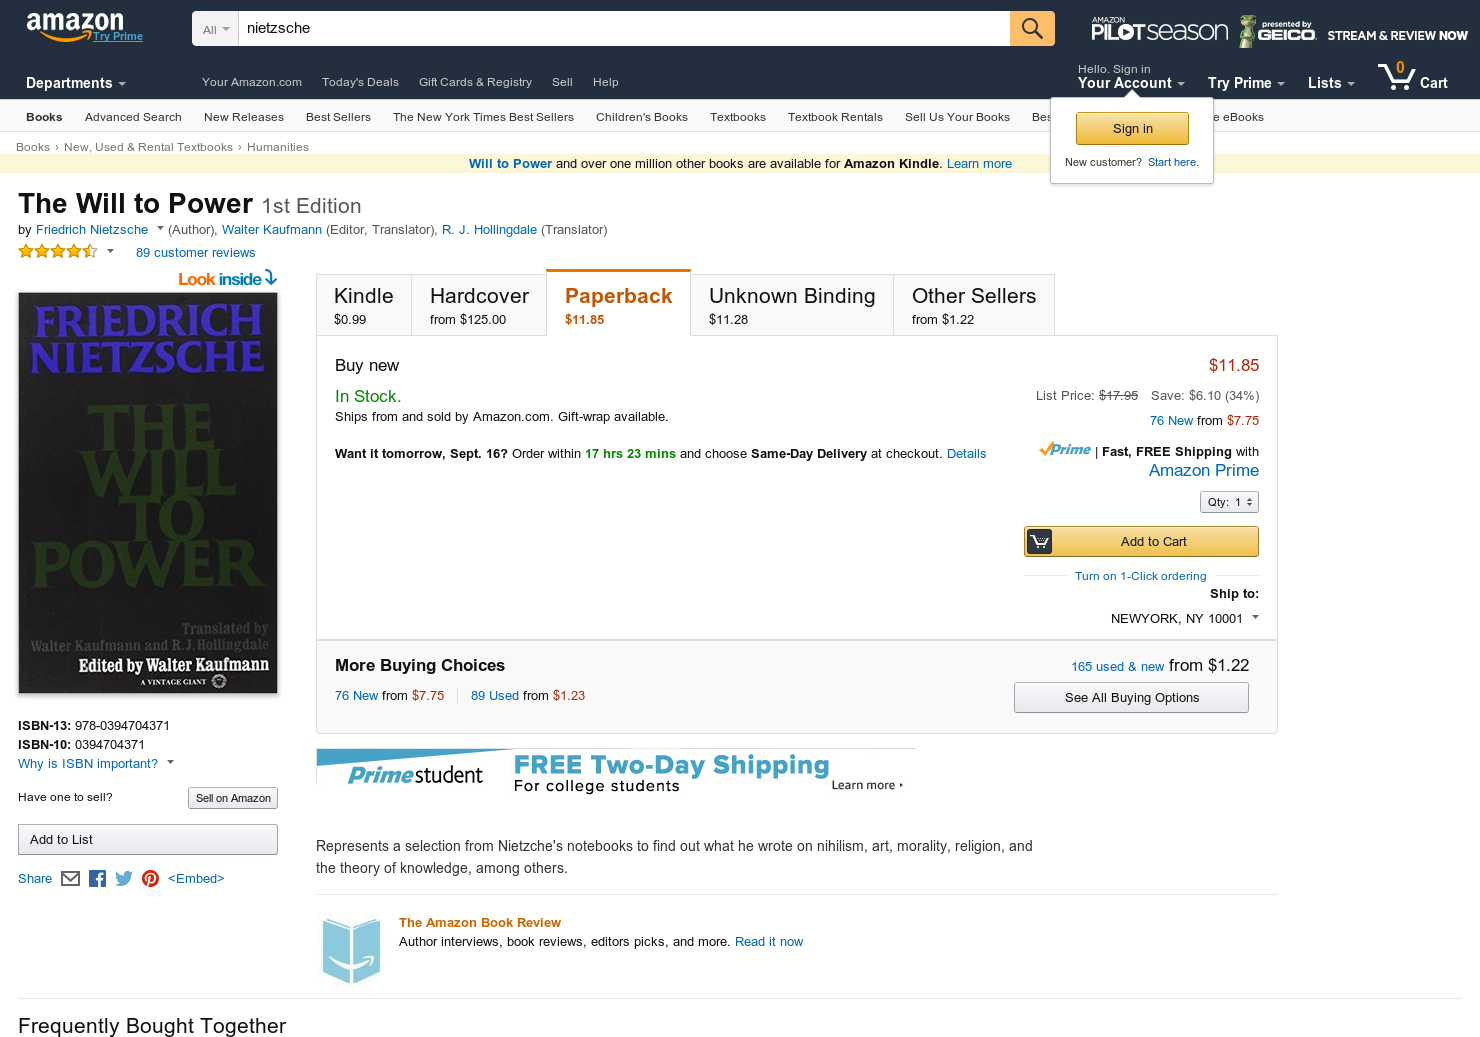Click Add to Cart button
The width and height of the screenshot is (1480, 1037).
(x=1141, y=541)
